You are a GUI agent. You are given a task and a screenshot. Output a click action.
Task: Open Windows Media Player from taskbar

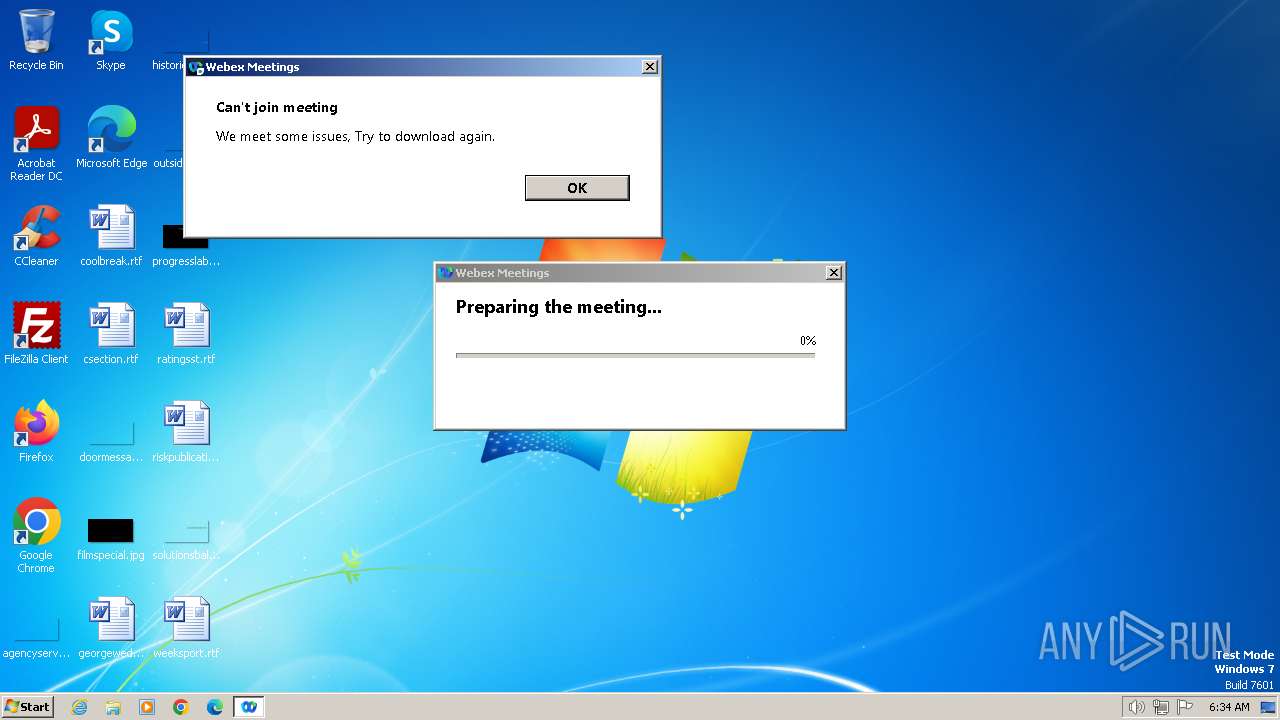[147, 707]
